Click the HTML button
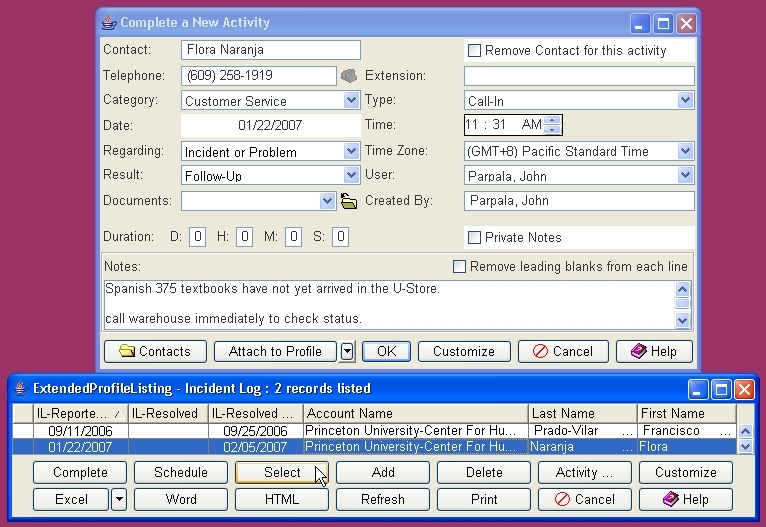Viewport: 766px width, 527px height. tap(282, 499)
